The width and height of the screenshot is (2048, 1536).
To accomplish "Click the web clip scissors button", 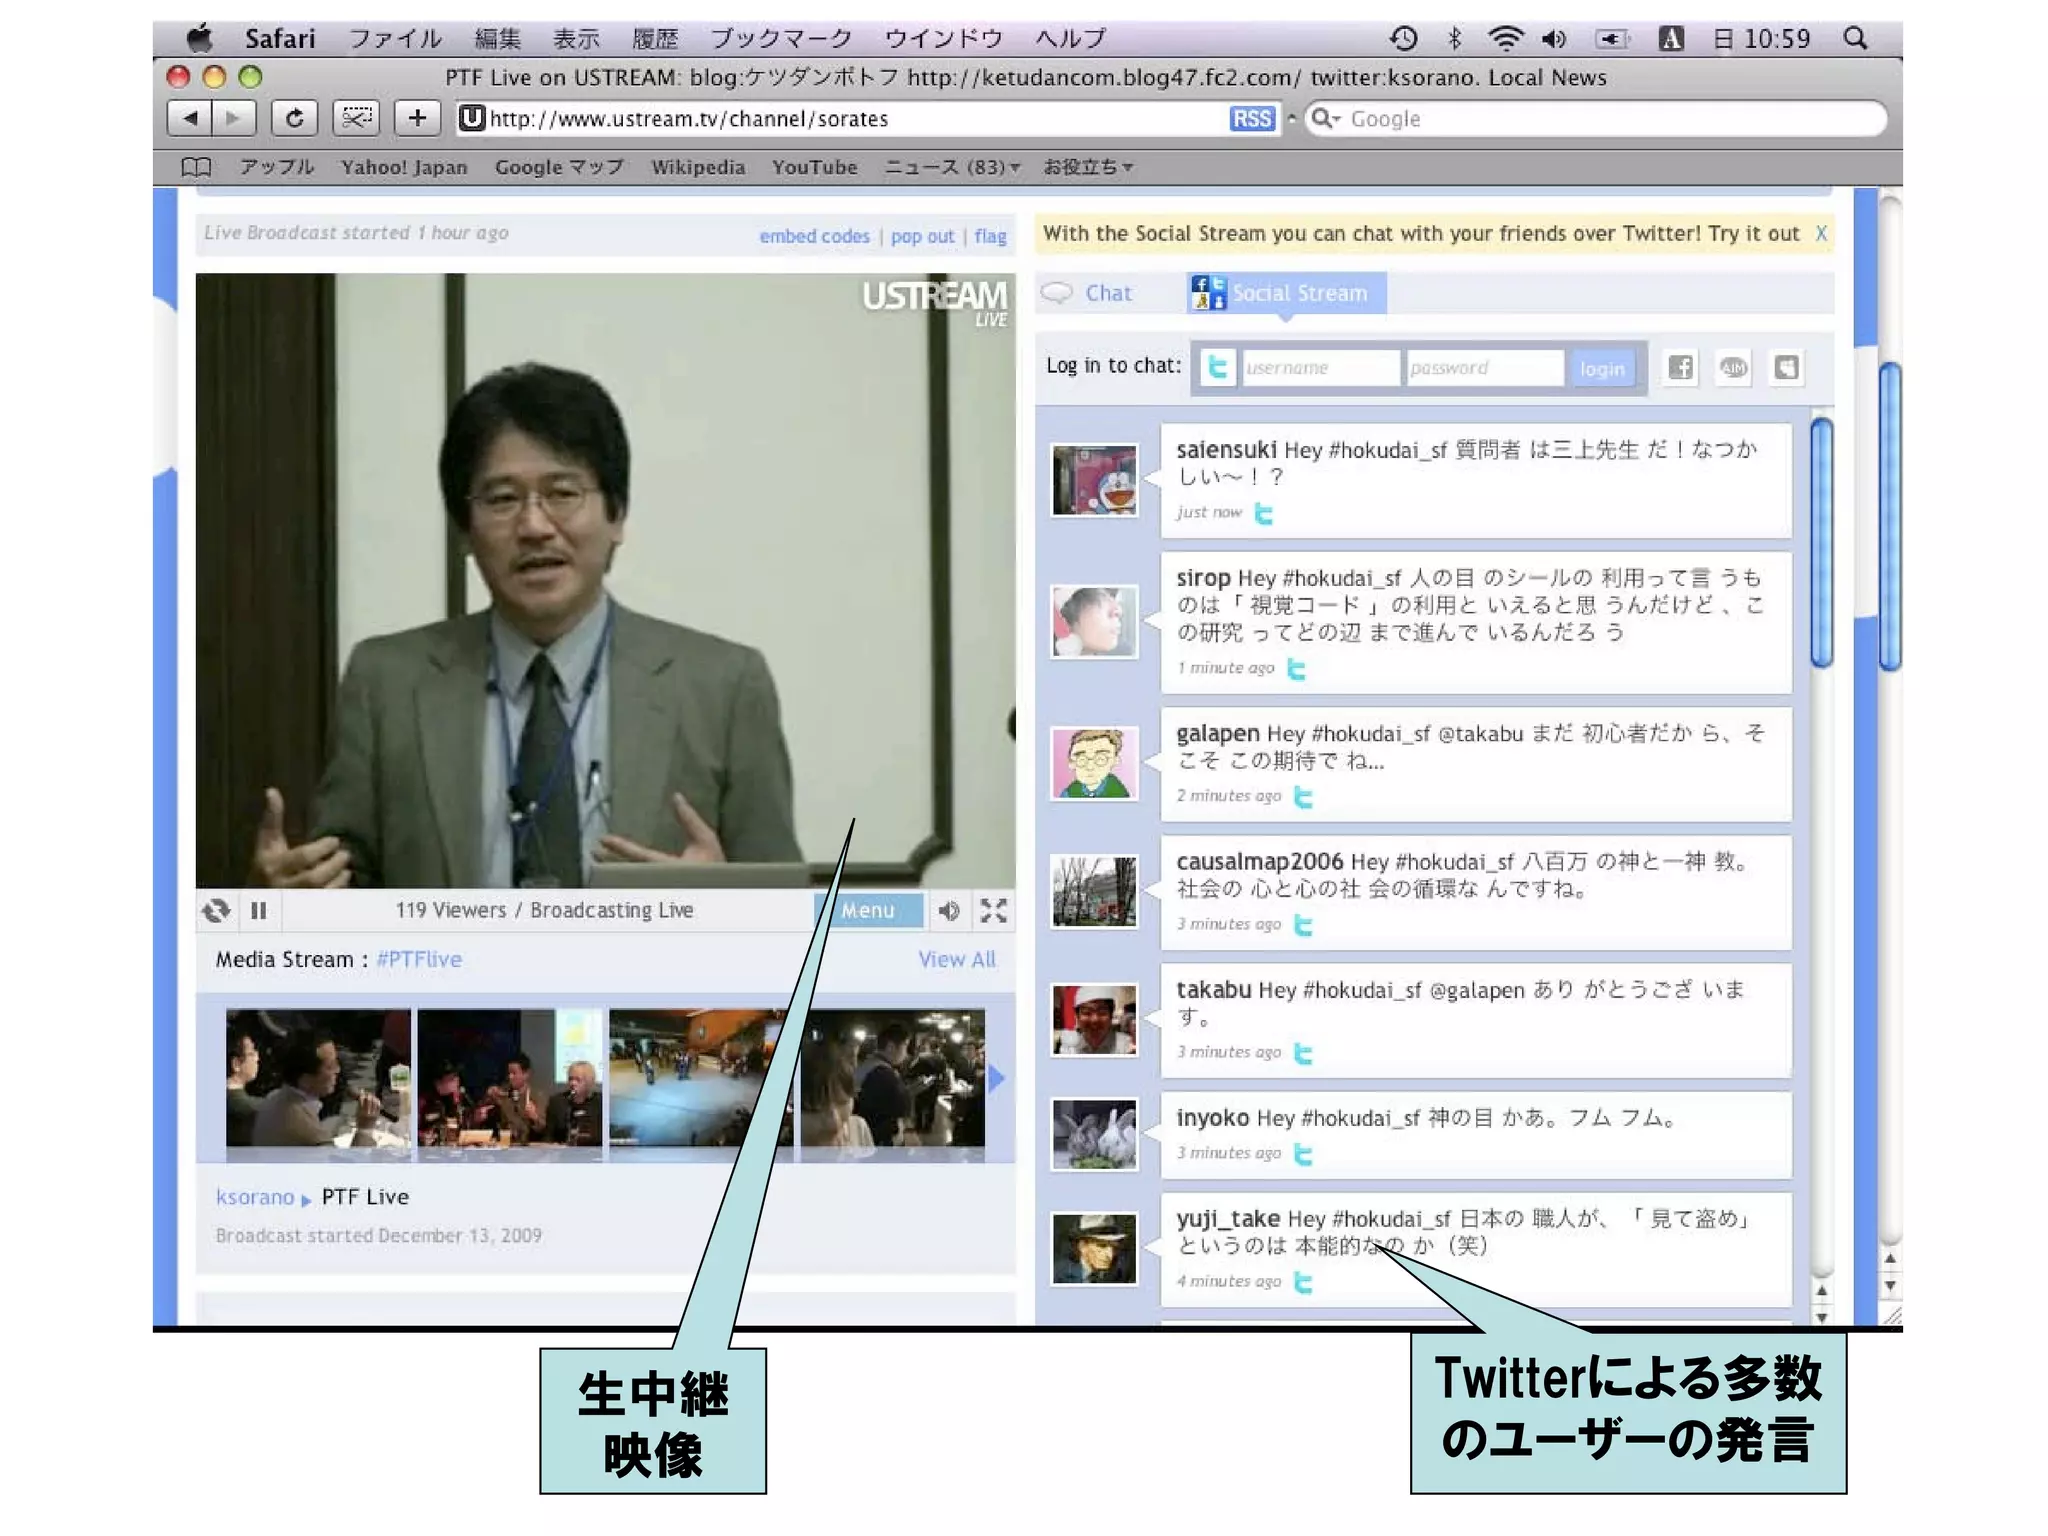I will (x=356, y=118).
